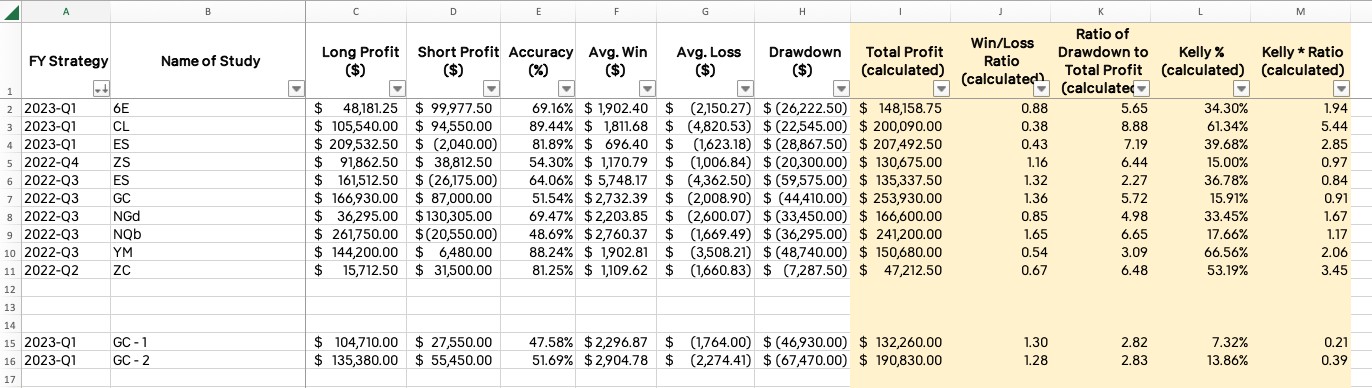This screenshot has width=1372, height=388.
Task: Select the GC - 2 study name cell
Action: (x=208, y=360)
